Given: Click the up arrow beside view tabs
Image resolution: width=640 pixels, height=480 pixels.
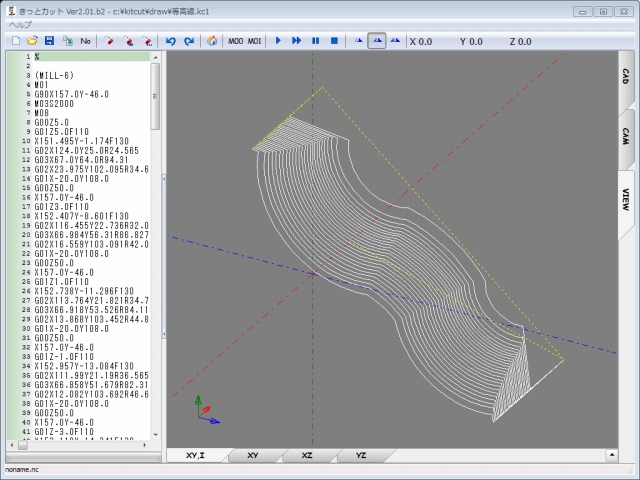Looking at the screenshot, I should click(x=611, y=455).
